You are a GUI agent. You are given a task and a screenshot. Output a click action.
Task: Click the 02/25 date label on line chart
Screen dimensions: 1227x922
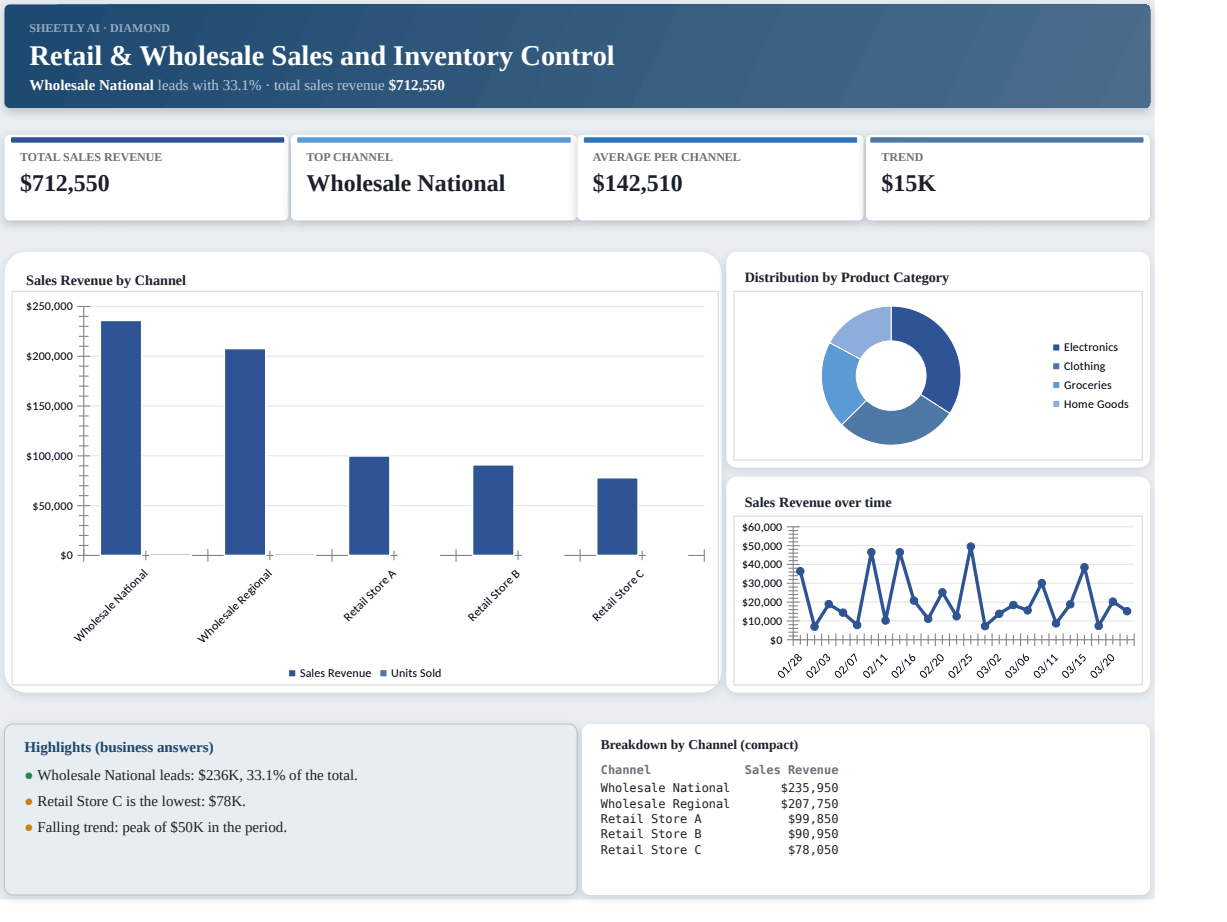point(960,667)
